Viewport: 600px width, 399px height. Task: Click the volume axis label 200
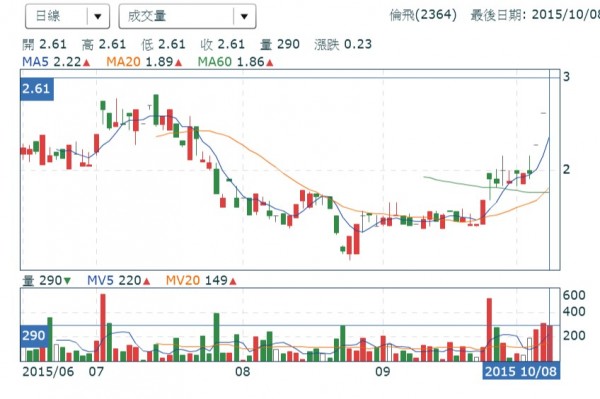574,335
